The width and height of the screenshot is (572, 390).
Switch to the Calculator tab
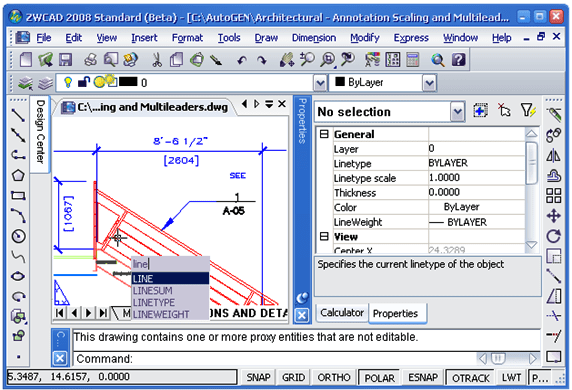pos(342,313)
